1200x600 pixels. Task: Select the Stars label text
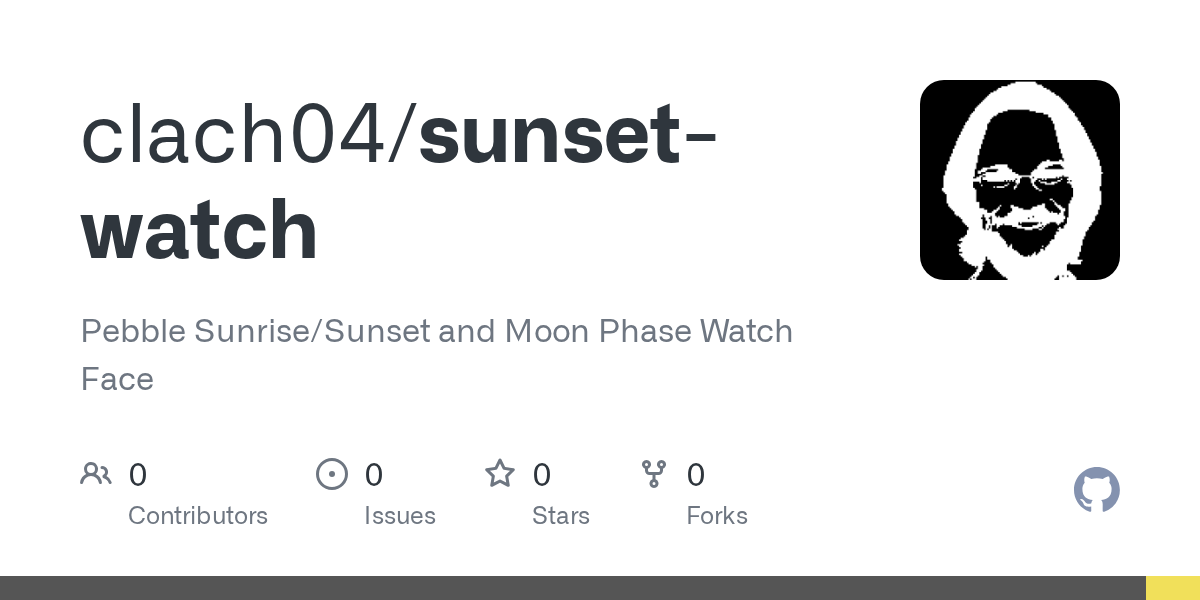click(561, 516)
